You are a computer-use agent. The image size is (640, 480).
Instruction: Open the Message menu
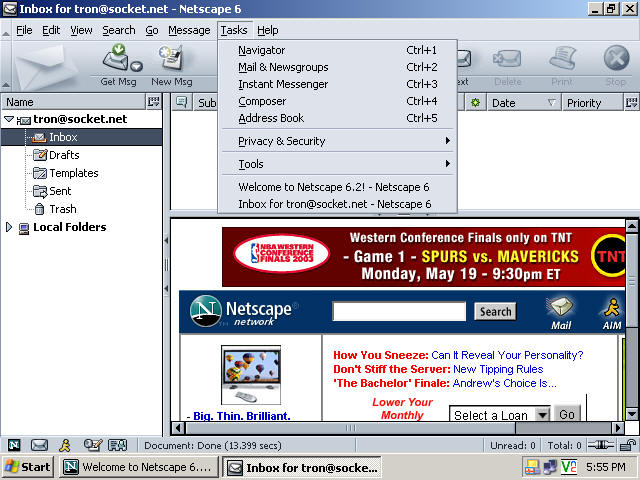[189, 30]
